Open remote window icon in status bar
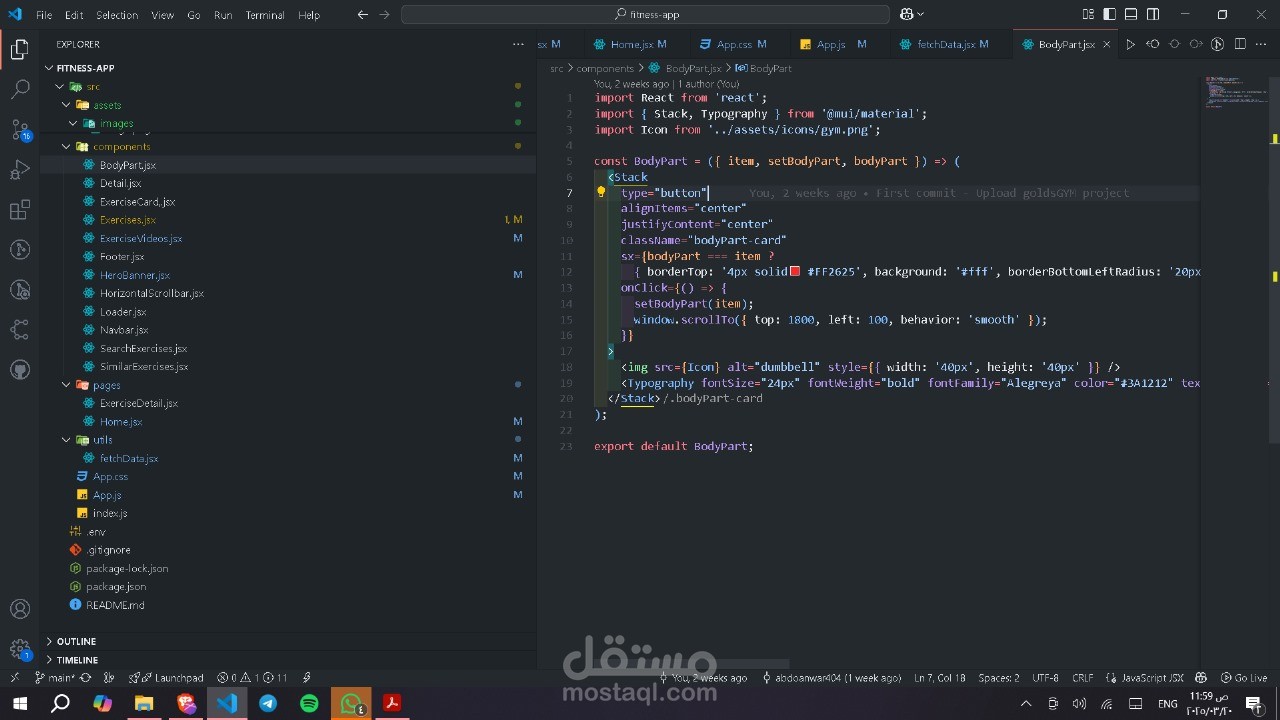1280x720 pixels. click(13, 678)
